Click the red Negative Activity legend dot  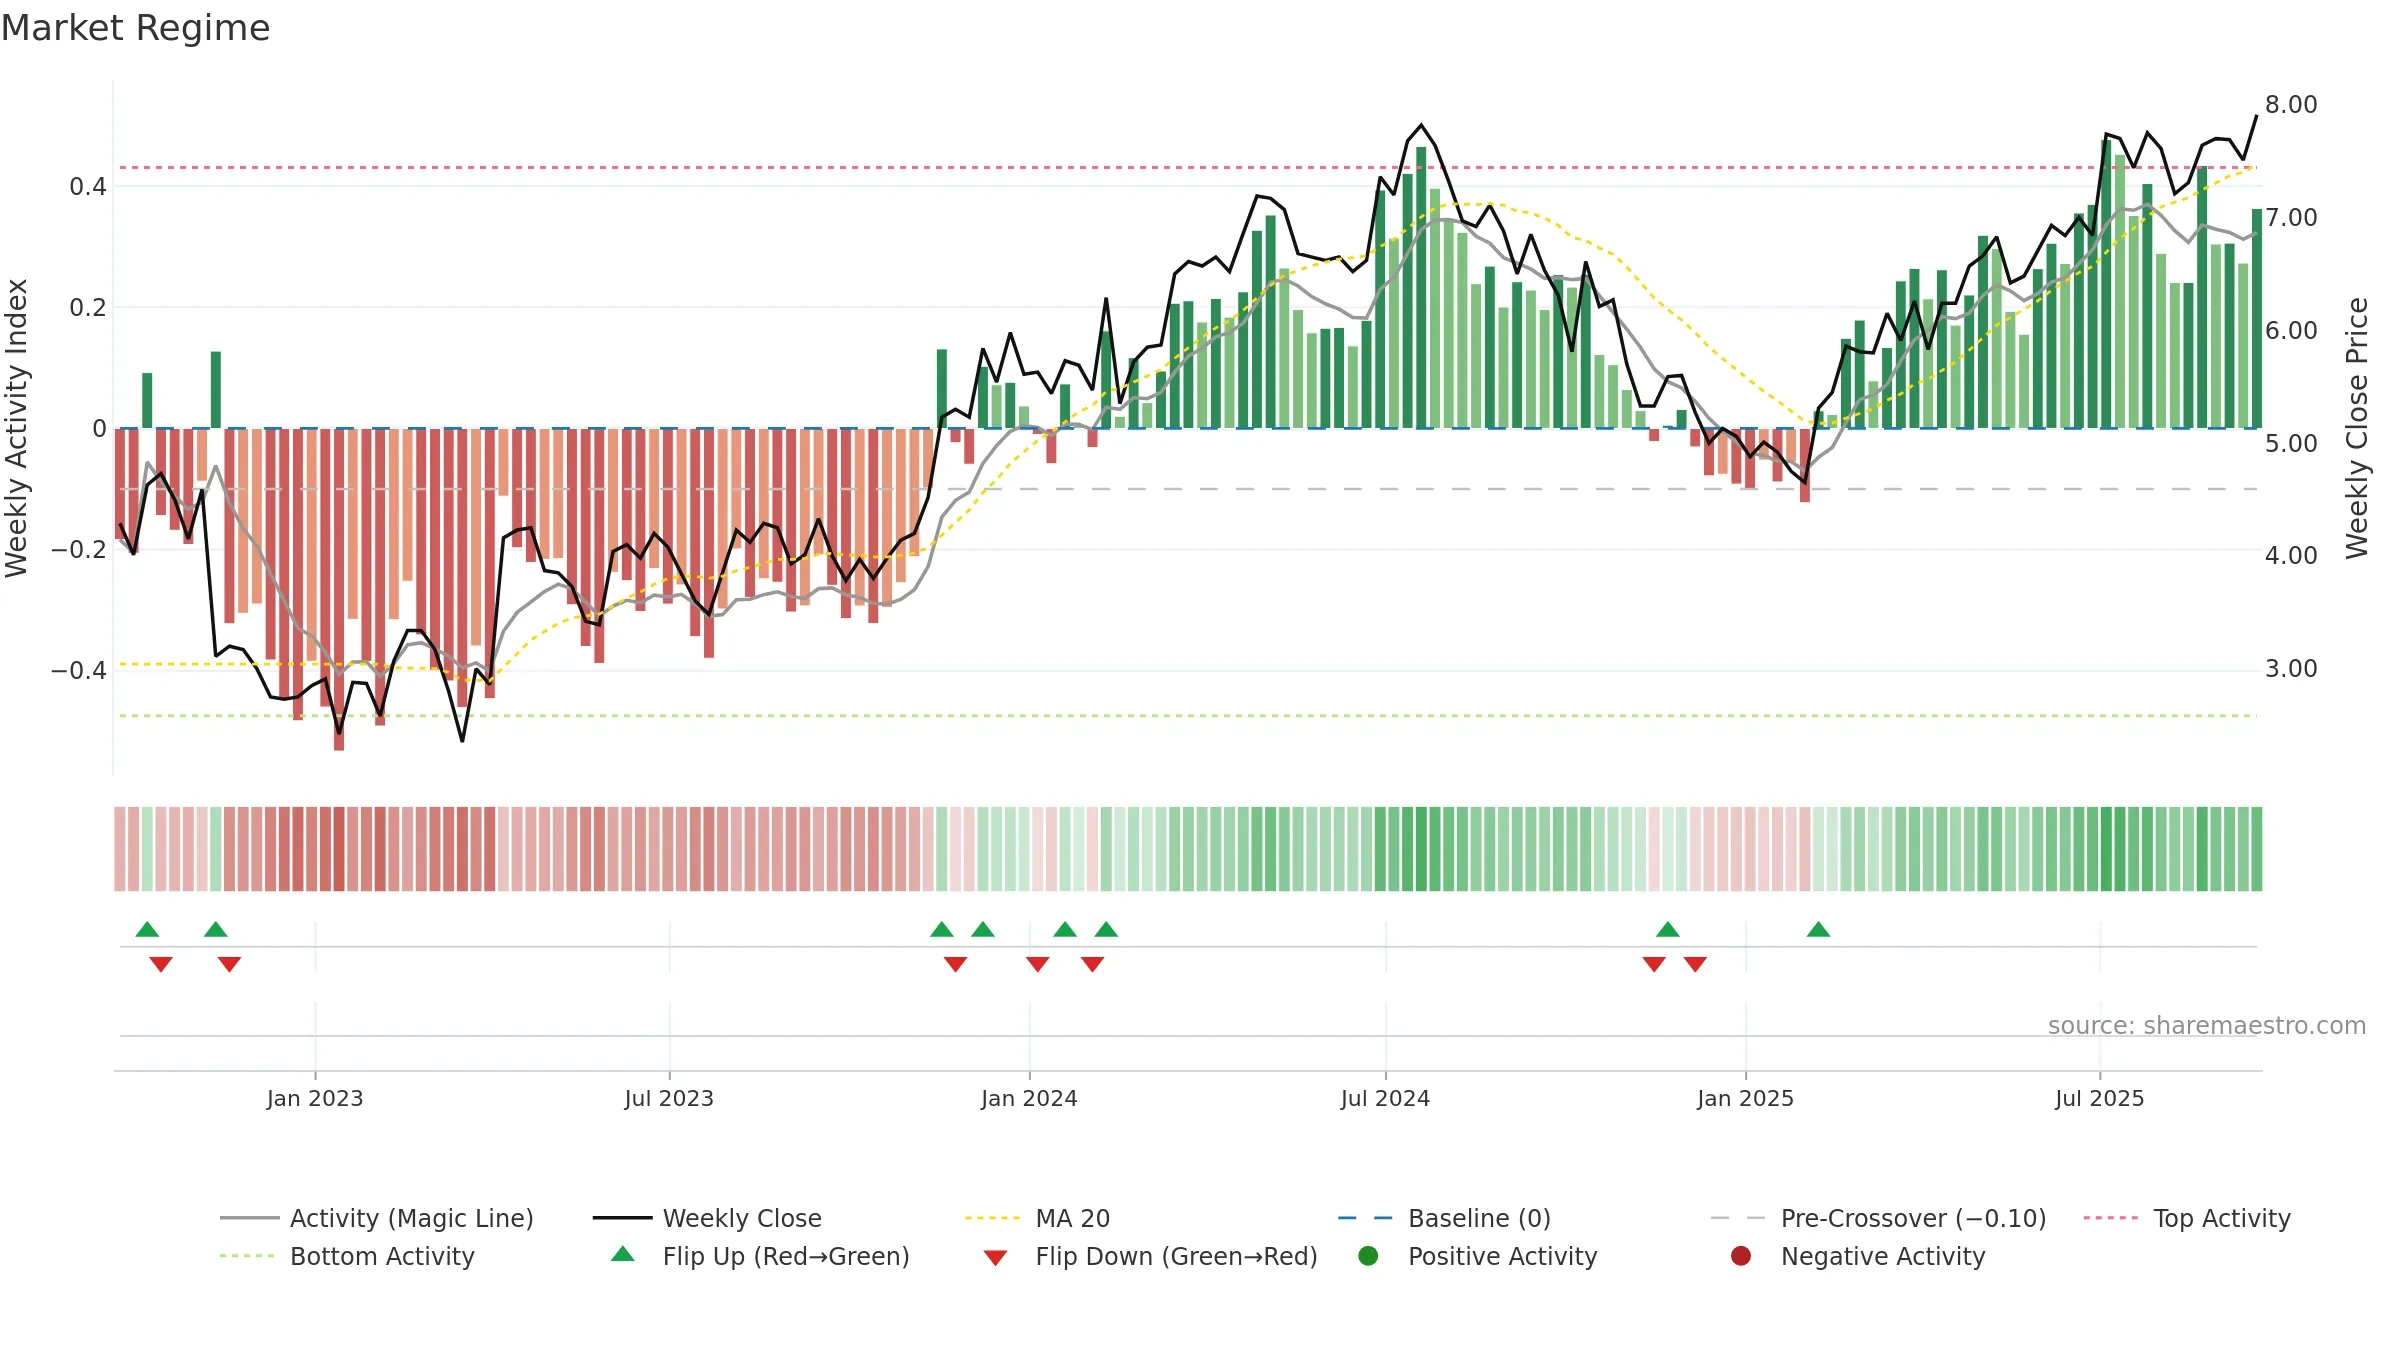coord(1741,1256)
